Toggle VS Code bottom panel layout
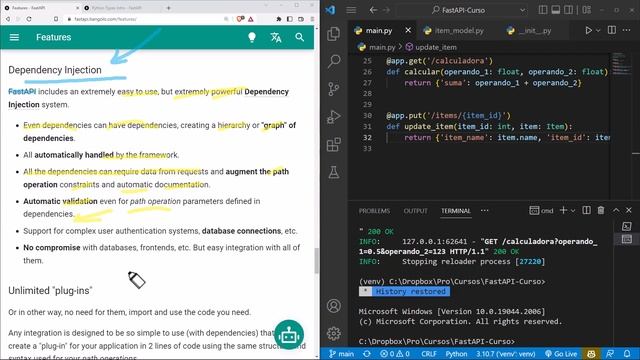 [x=556, y=10]
